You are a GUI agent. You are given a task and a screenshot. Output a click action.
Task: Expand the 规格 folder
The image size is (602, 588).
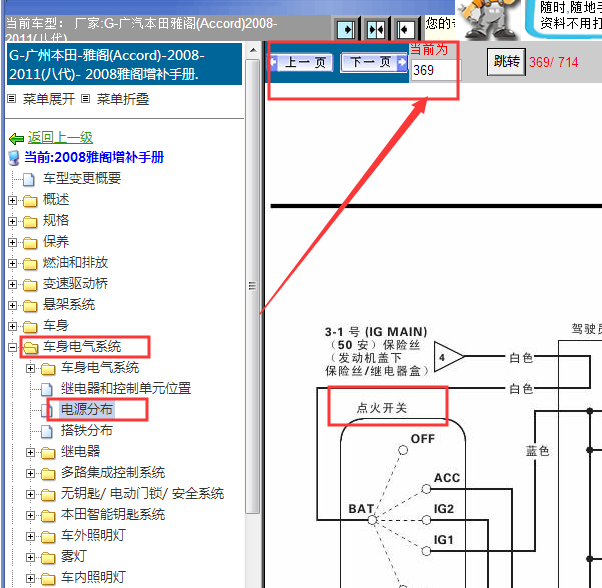click(x=12, y=221)
